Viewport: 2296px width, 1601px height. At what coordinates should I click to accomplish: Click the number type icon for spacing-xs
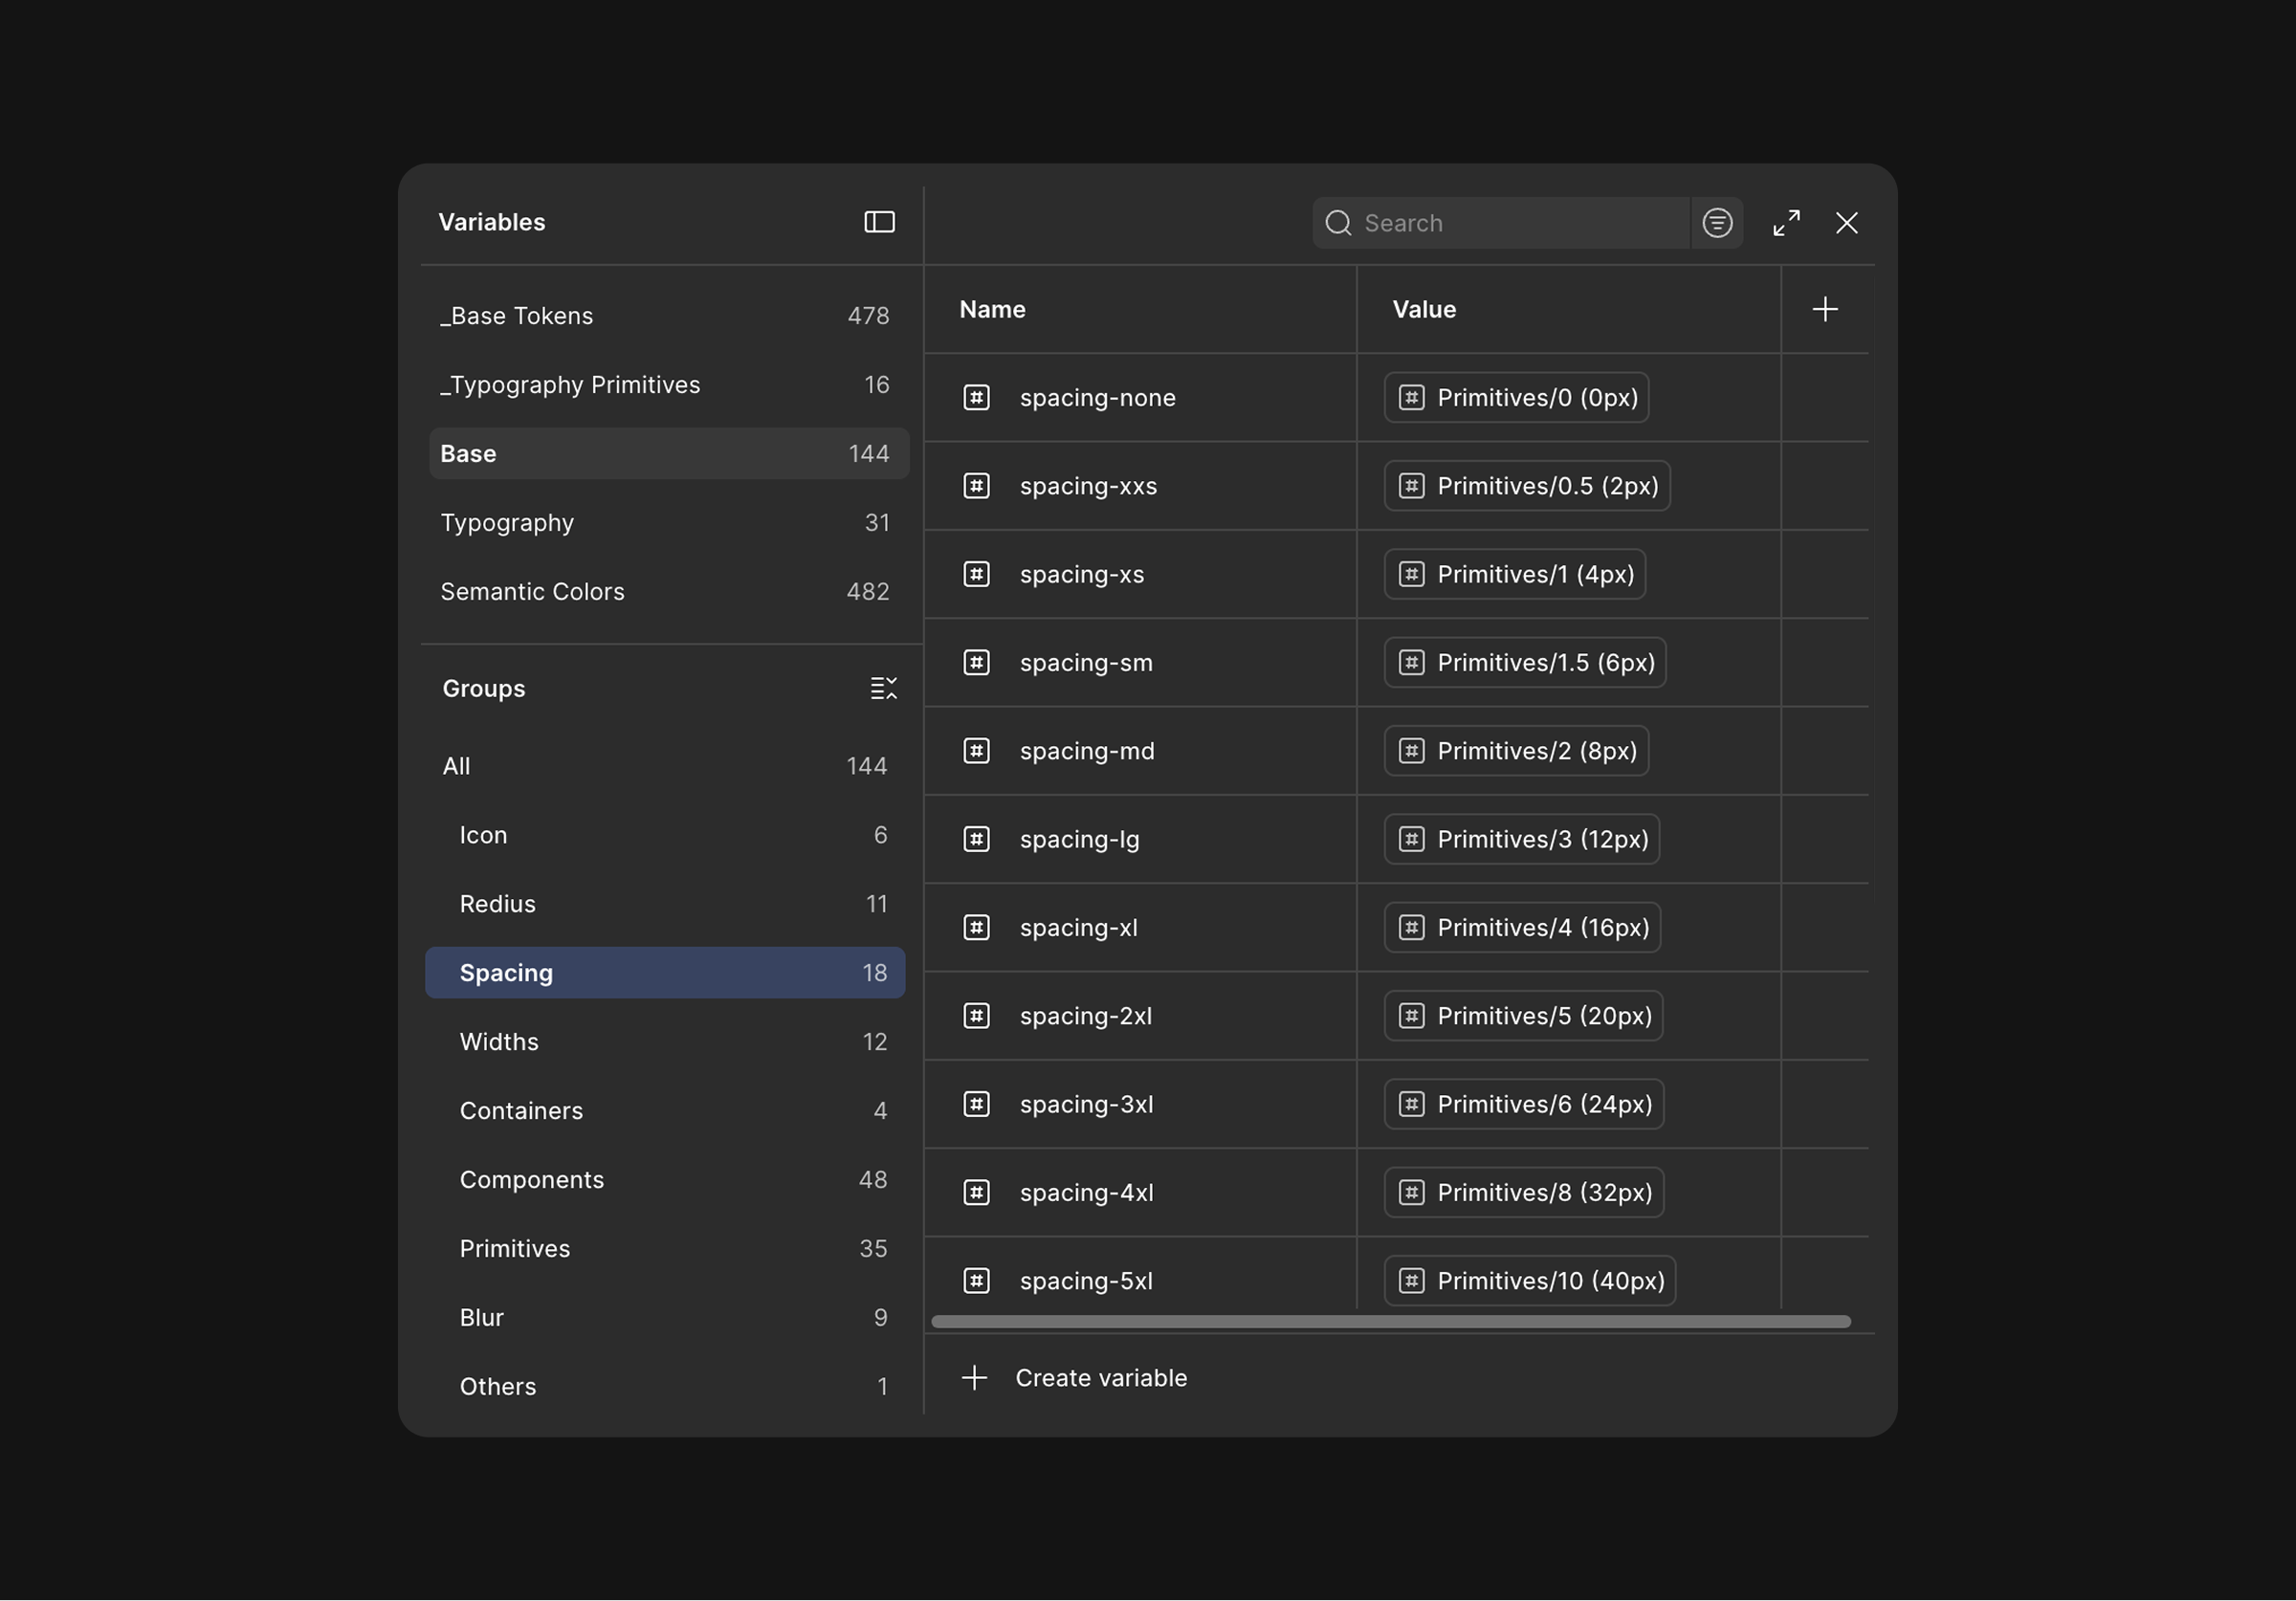976,574
